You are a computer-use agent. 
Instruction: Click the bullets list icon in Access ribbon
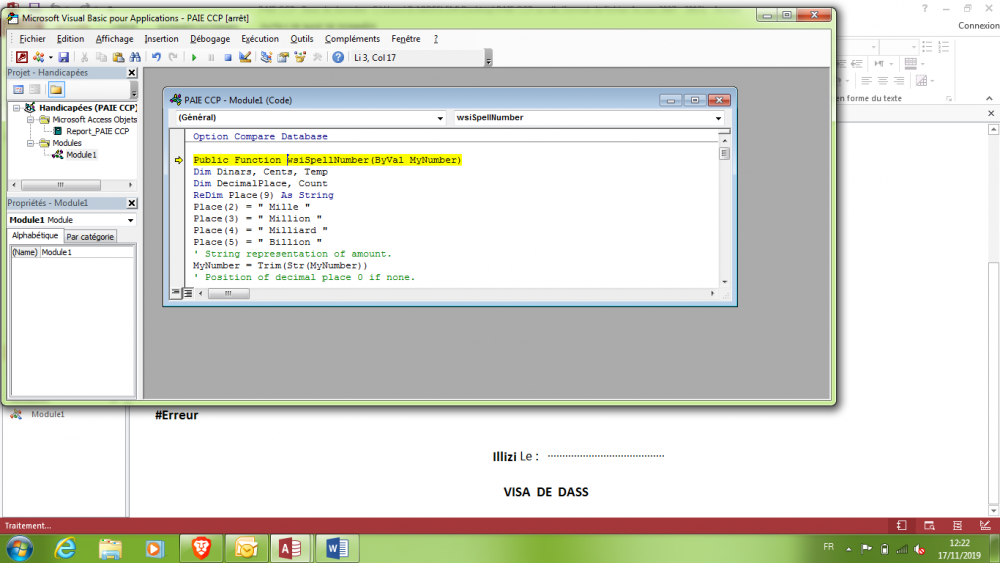pos(927,47)
